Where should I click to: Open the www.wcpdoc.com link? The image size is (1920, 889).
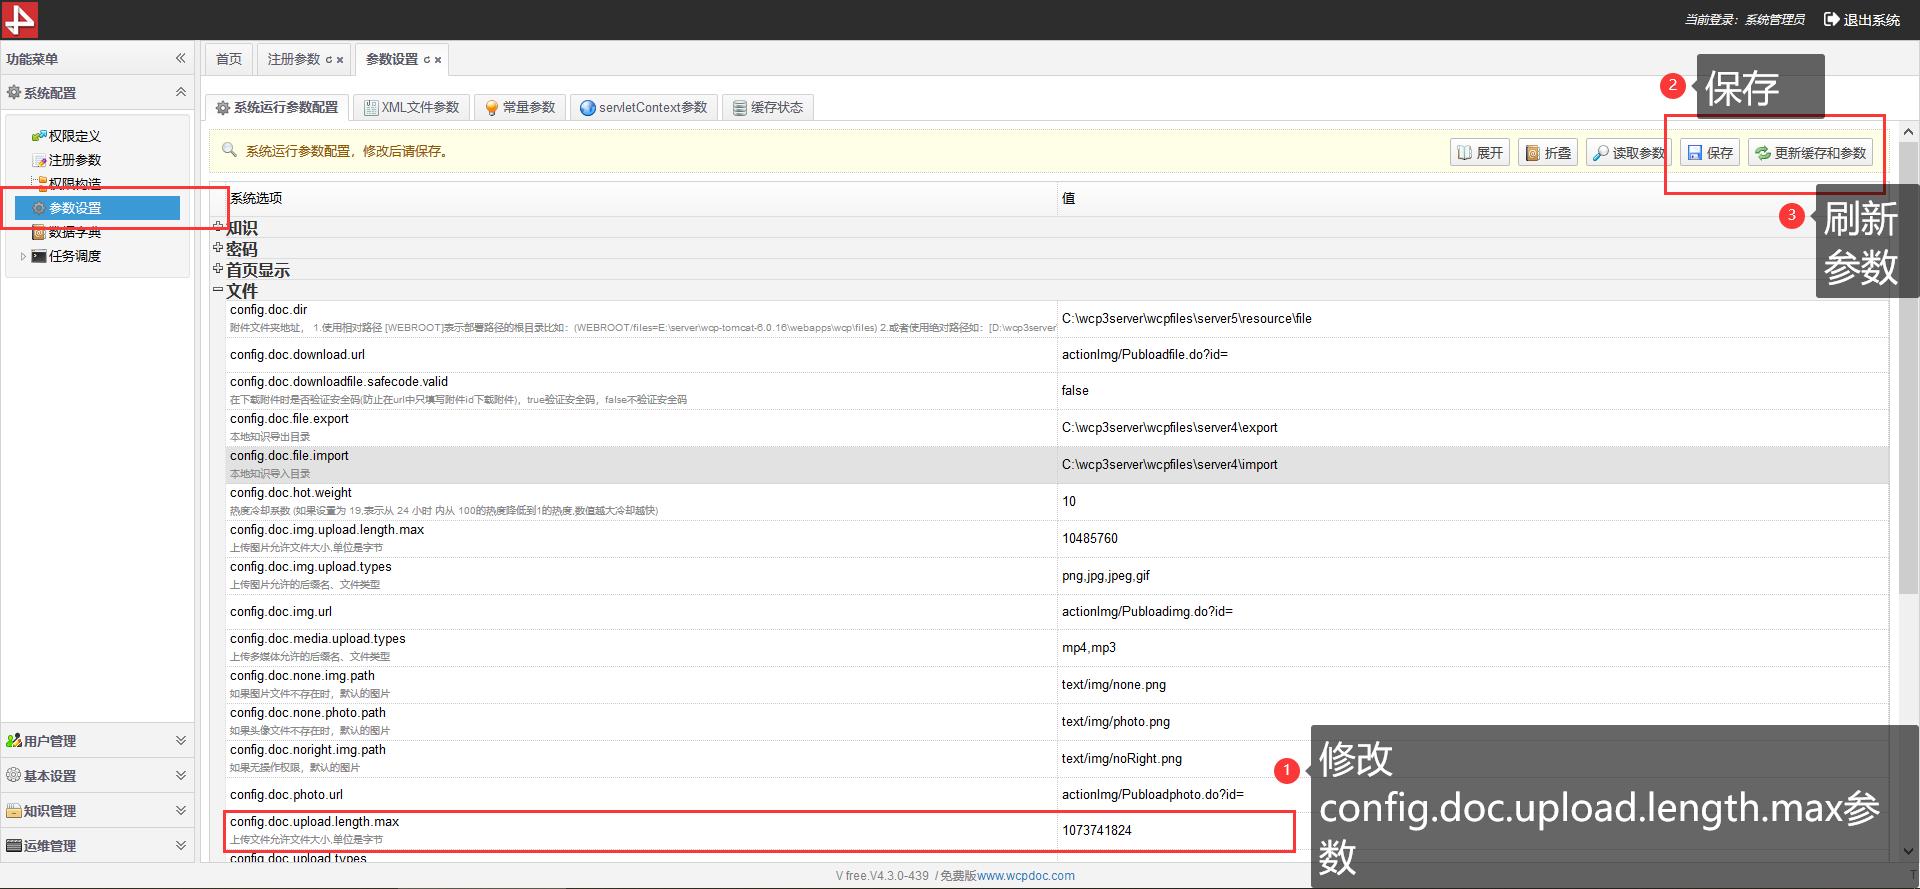[1026, 876]
